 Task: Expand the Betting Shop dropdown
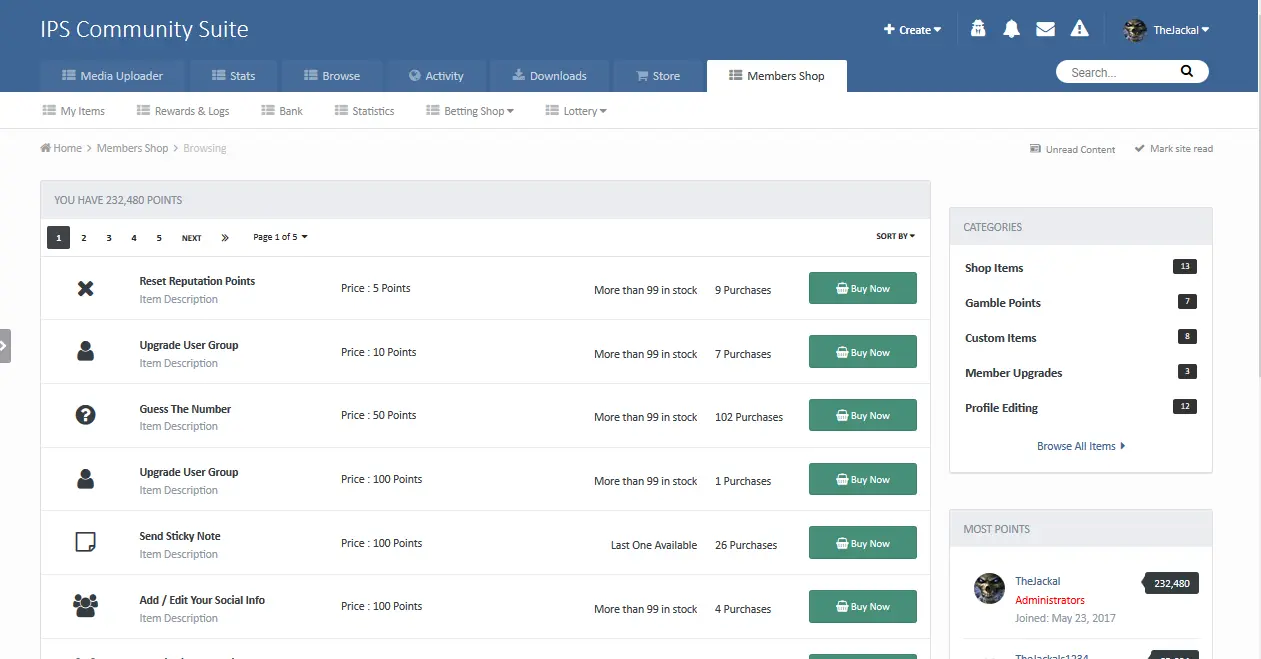pos(470,111)
